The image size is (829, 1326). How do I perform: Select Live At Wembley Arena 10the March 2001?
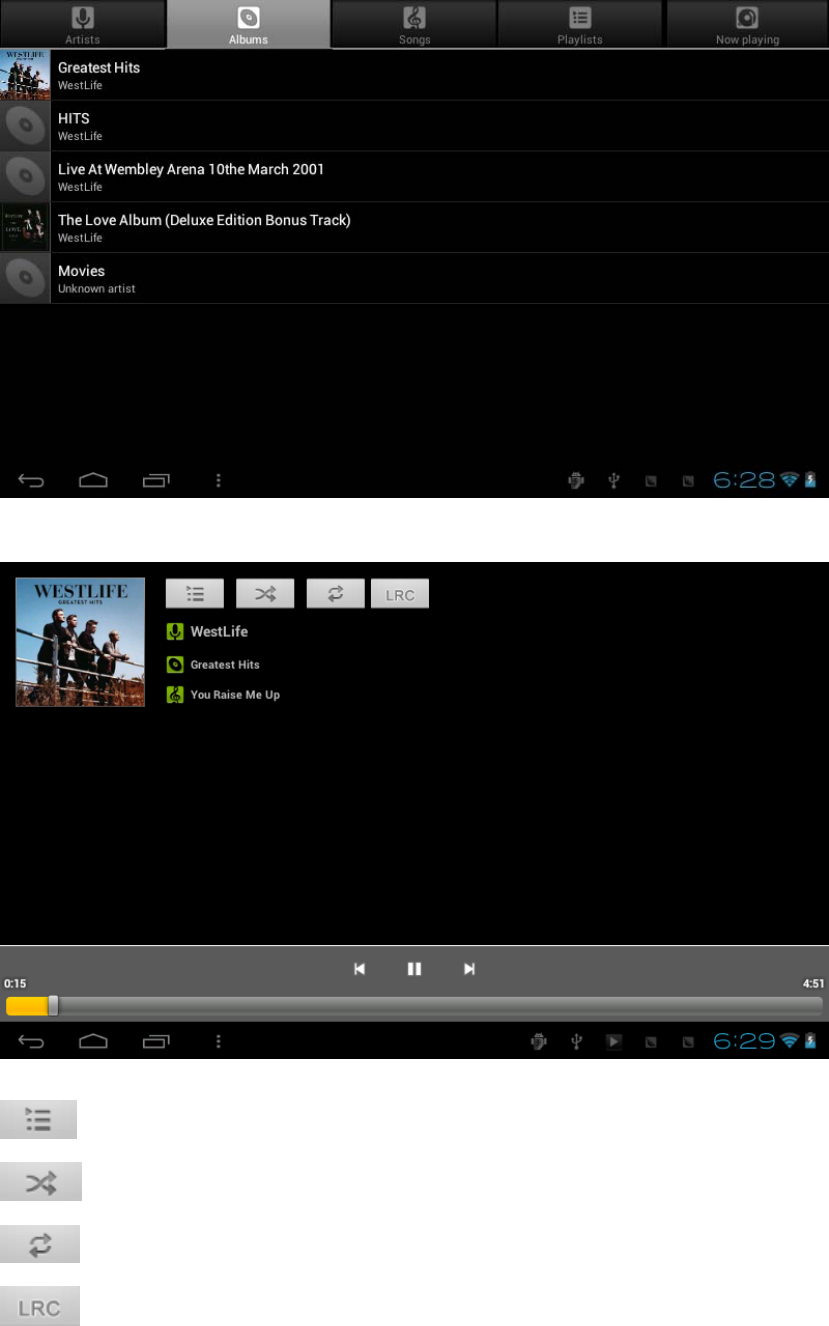point(414,177)
